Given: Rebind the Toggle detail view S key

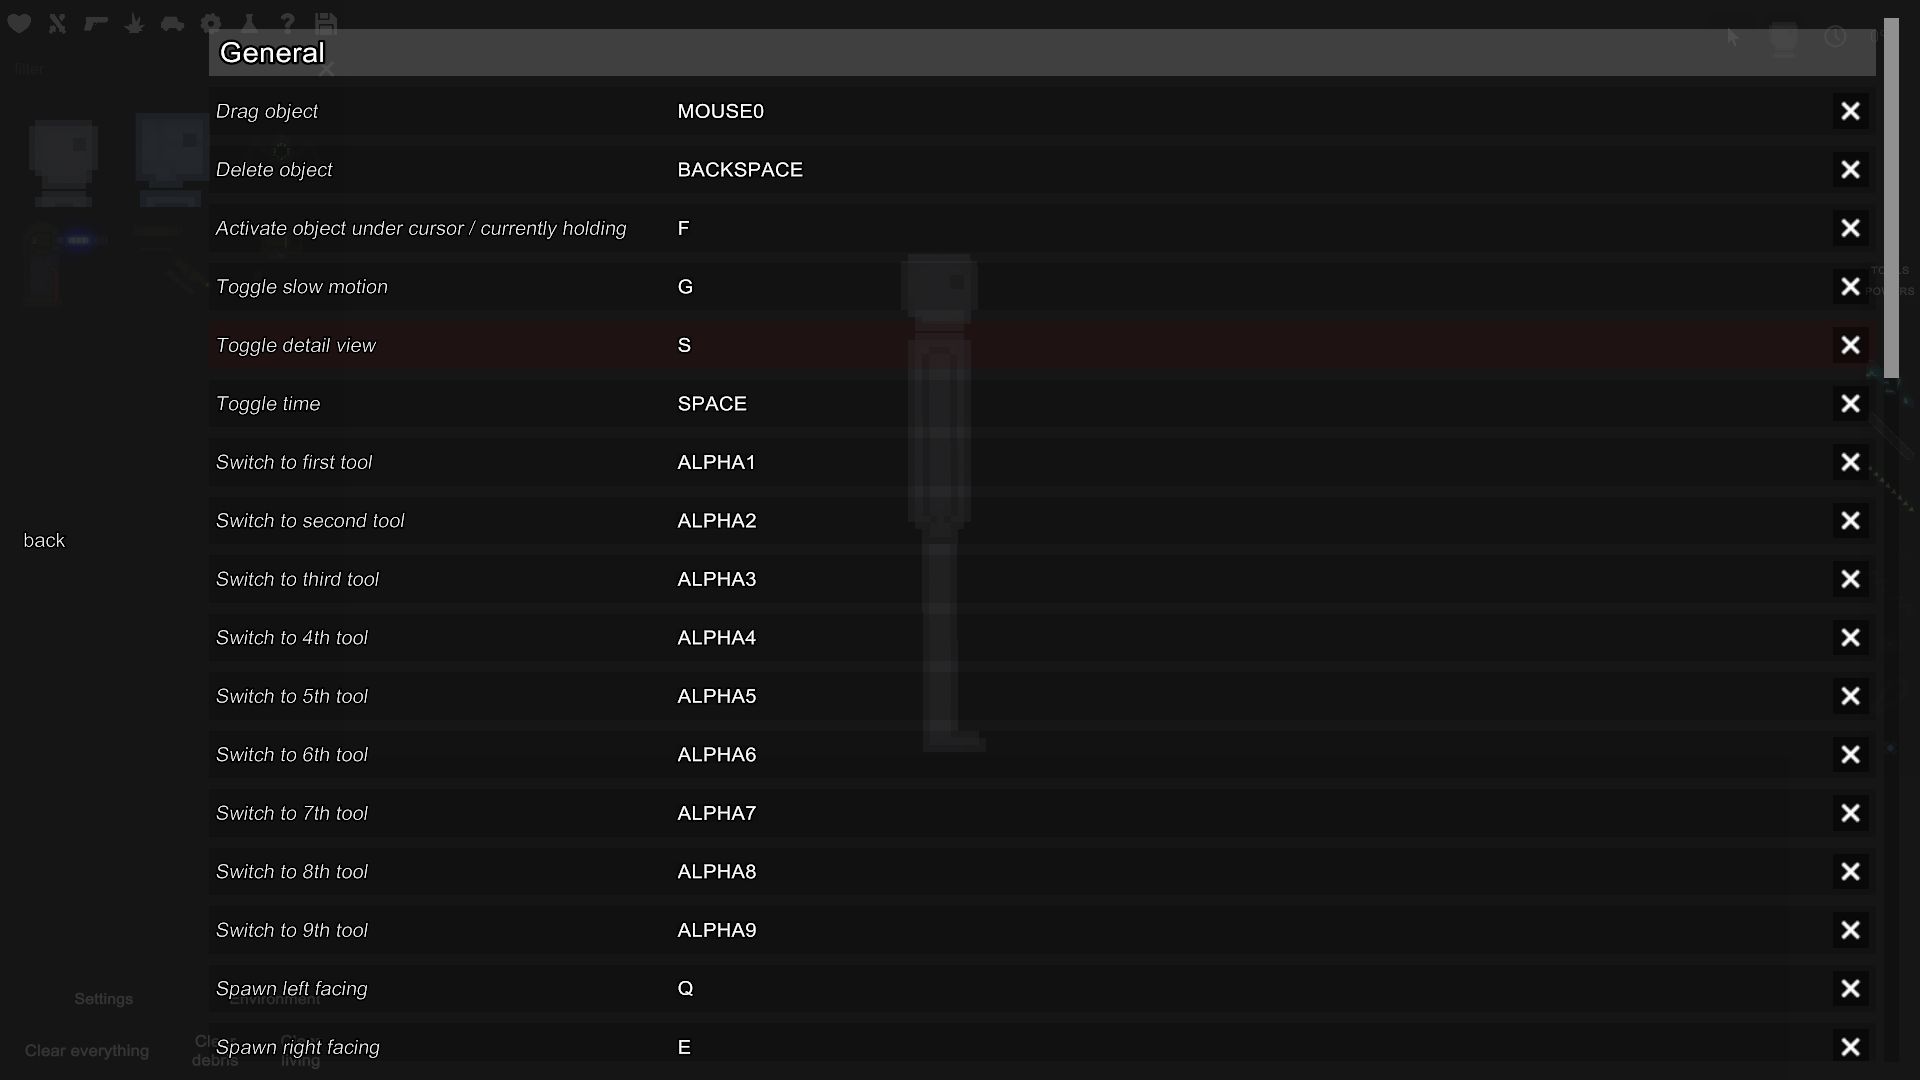Looking at the screenshot, I should tap(684, 346).
